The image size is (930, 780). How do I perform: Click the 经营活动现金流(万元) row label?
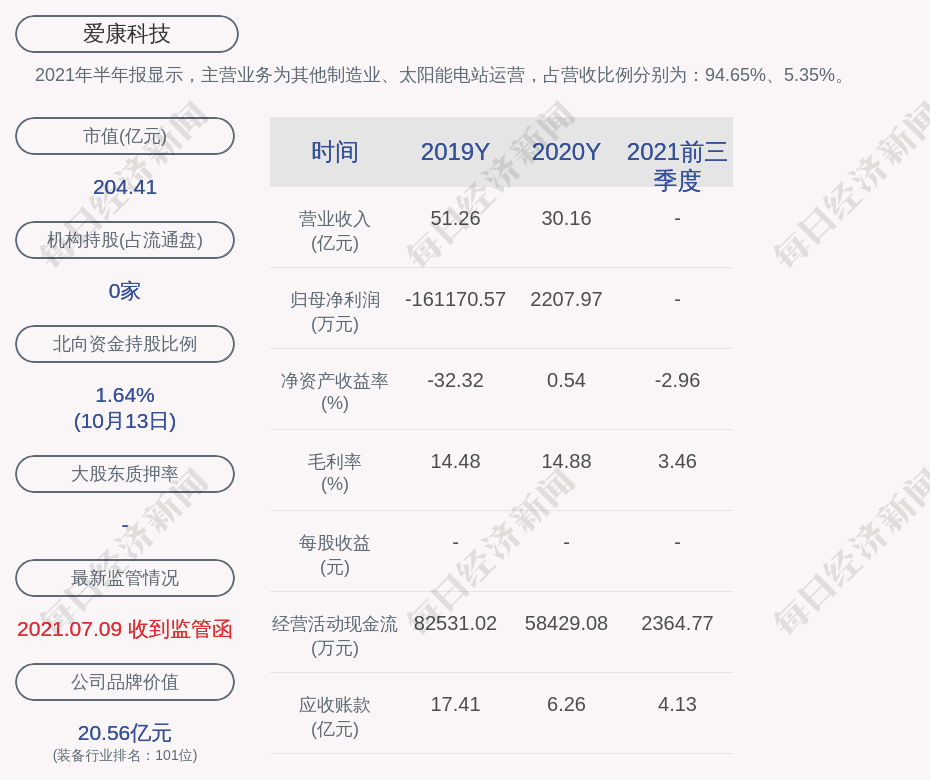tap(335, 636)
